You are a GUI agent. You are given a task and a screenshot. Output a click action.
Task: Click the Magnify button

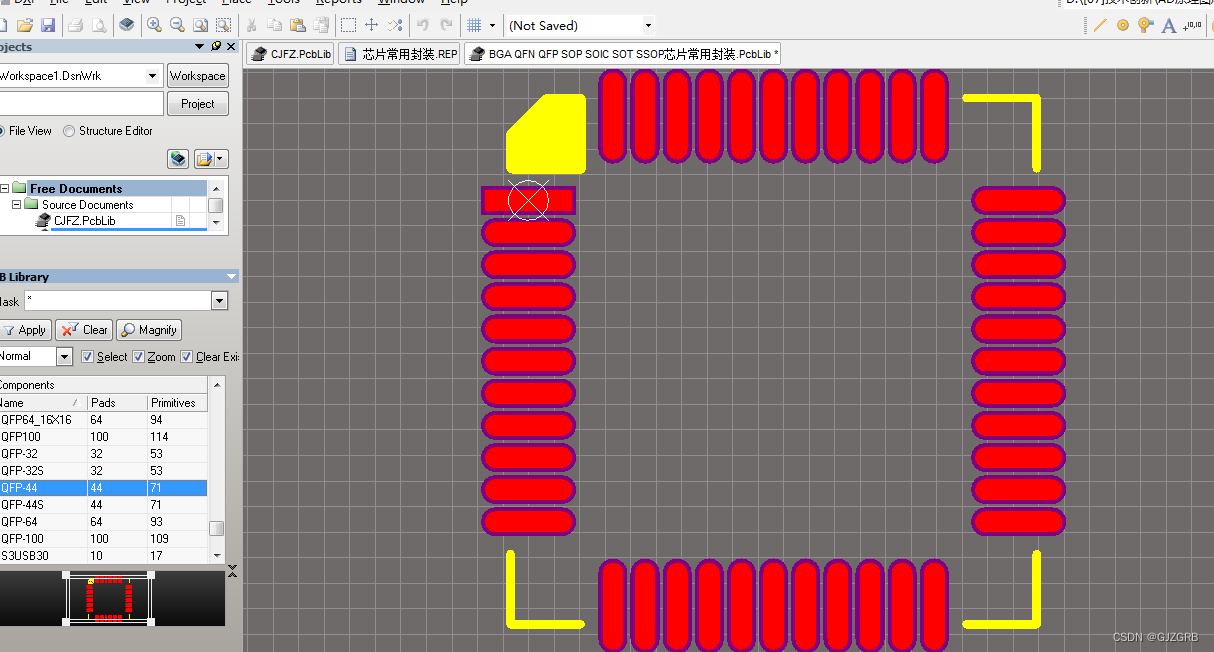(x=148, y=330)
